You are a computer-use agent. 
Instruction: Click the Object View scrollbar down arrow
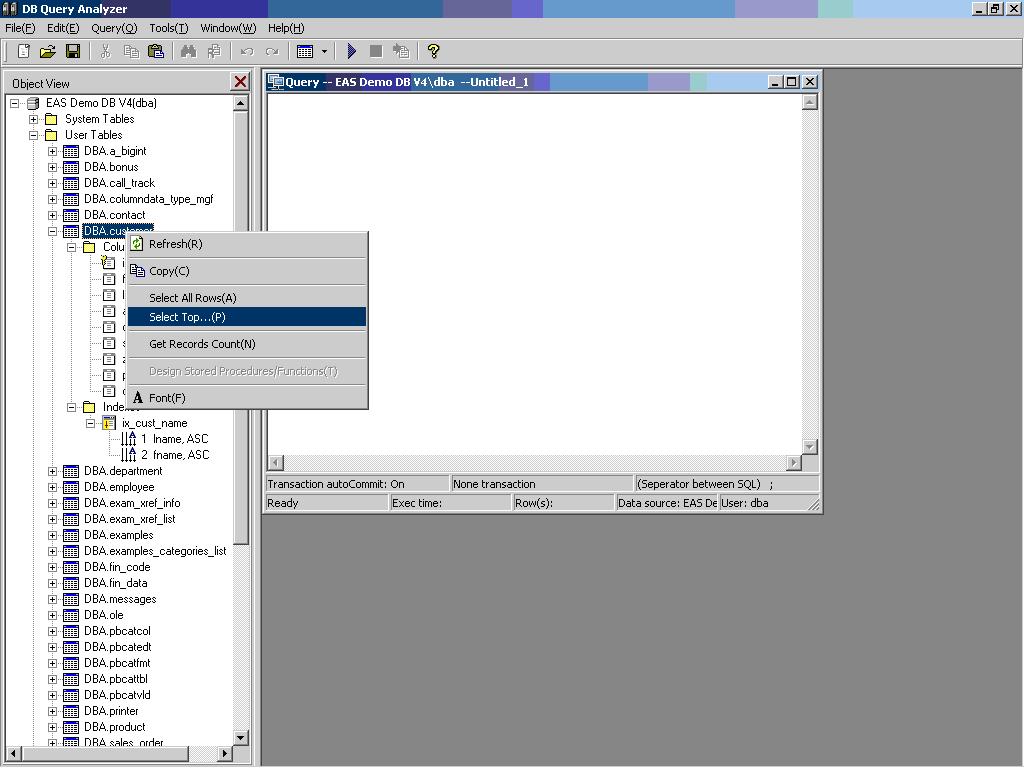pyautogui.click(x=240, y=738)
